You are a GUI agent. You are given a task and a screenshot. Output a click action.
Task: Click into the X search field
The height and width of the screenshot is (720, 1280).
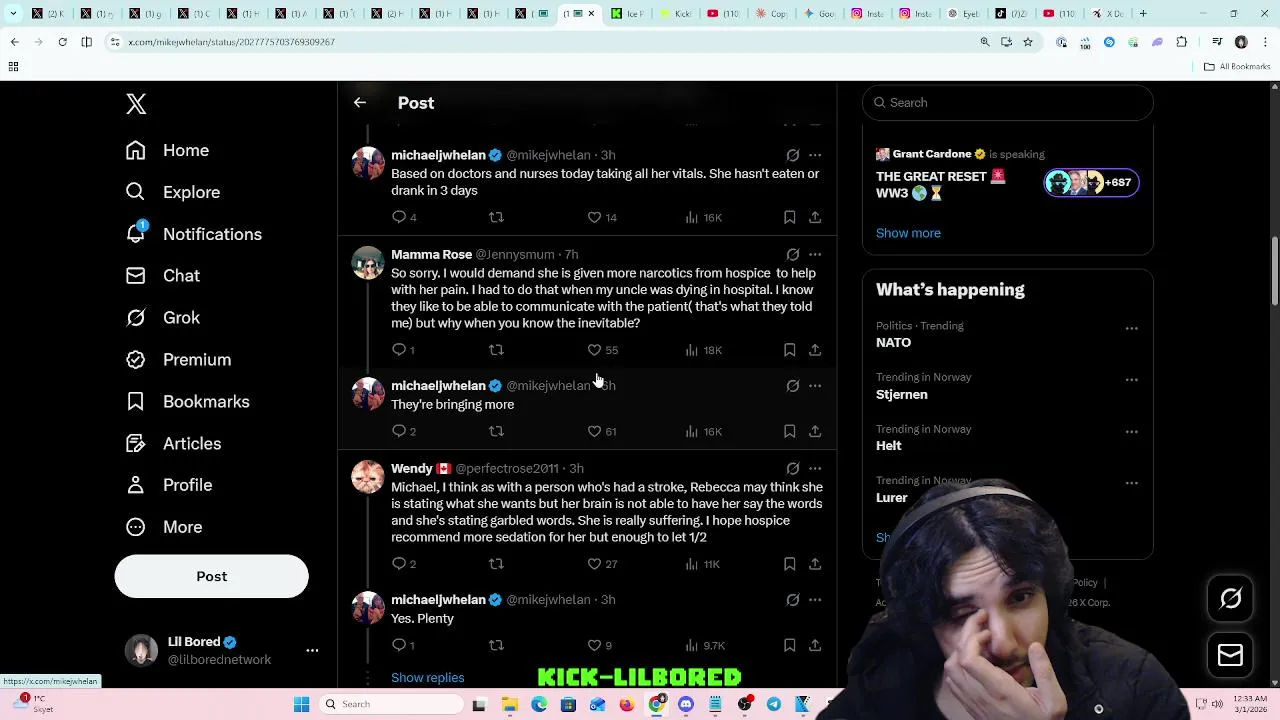[x=1008, y=103]
